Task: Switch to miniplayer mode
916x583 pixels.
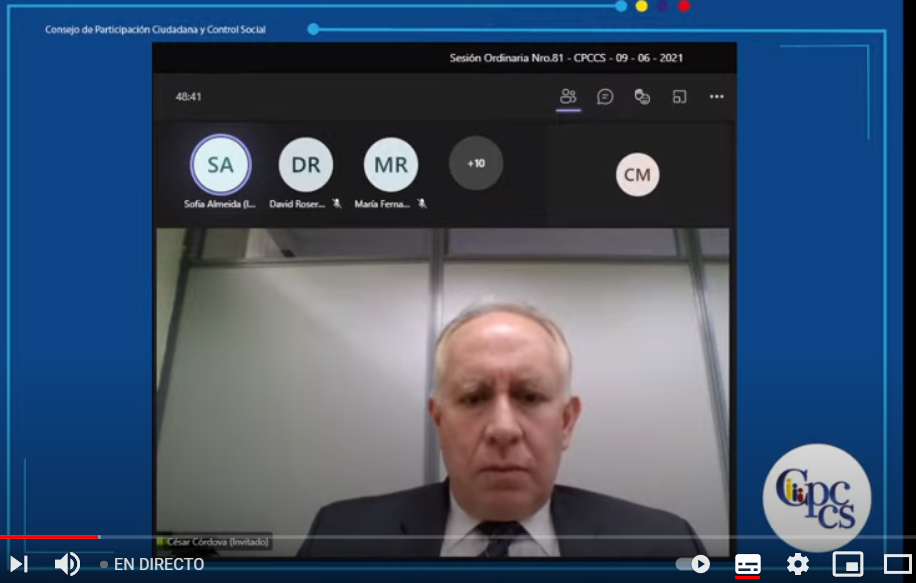Action: [x=848, y=565]
